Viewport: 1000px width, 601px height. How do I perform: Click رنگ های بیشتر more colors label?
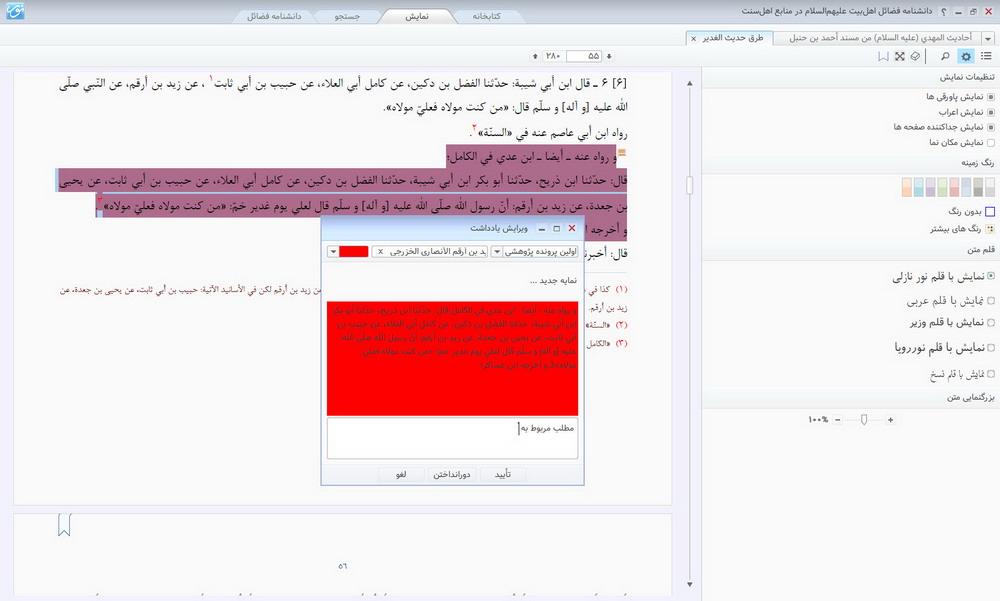pos(956,228)
